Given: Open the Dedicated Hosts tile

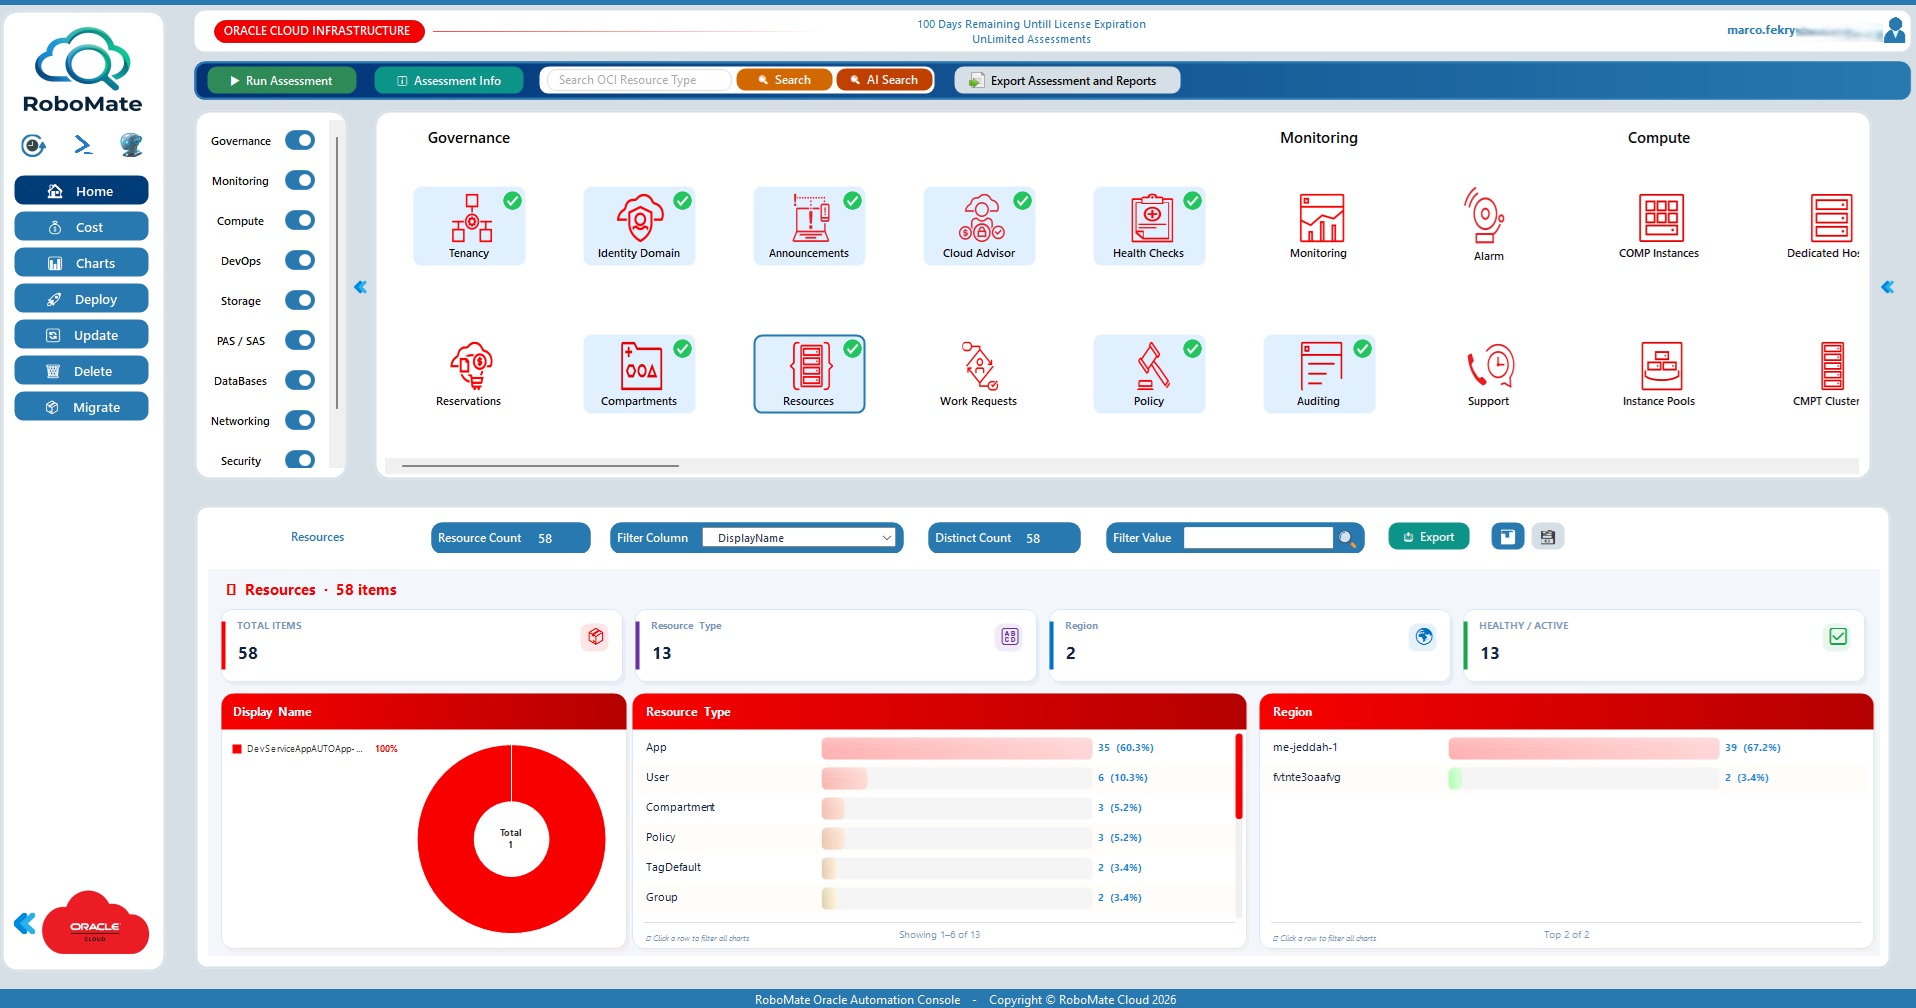Looking at the screenshot, I should (x=1824, y=226).
